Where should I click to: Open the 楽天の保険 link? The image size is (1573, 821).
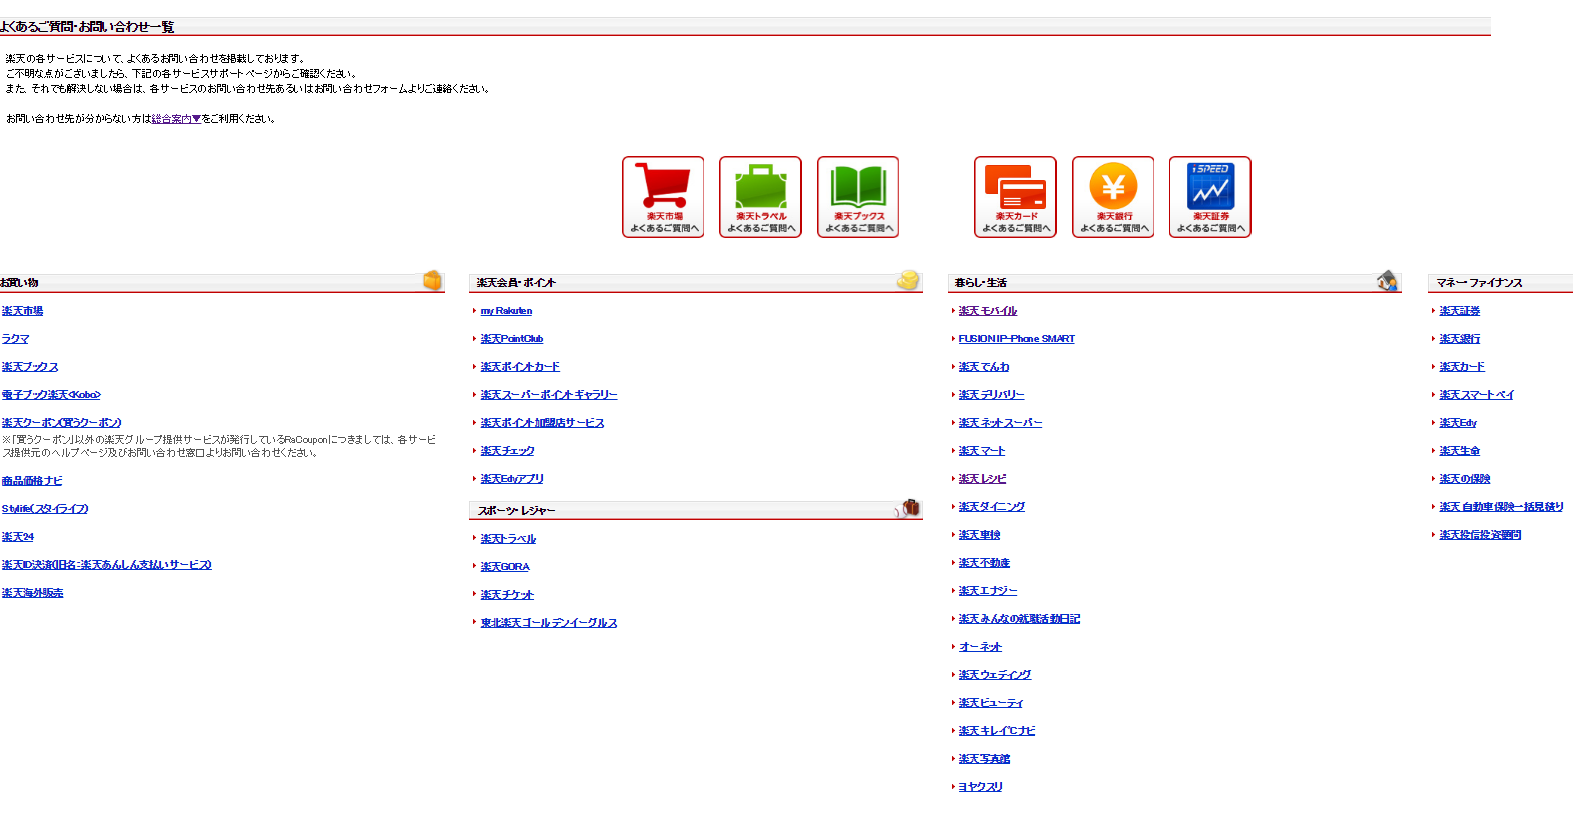[1465, 479]
